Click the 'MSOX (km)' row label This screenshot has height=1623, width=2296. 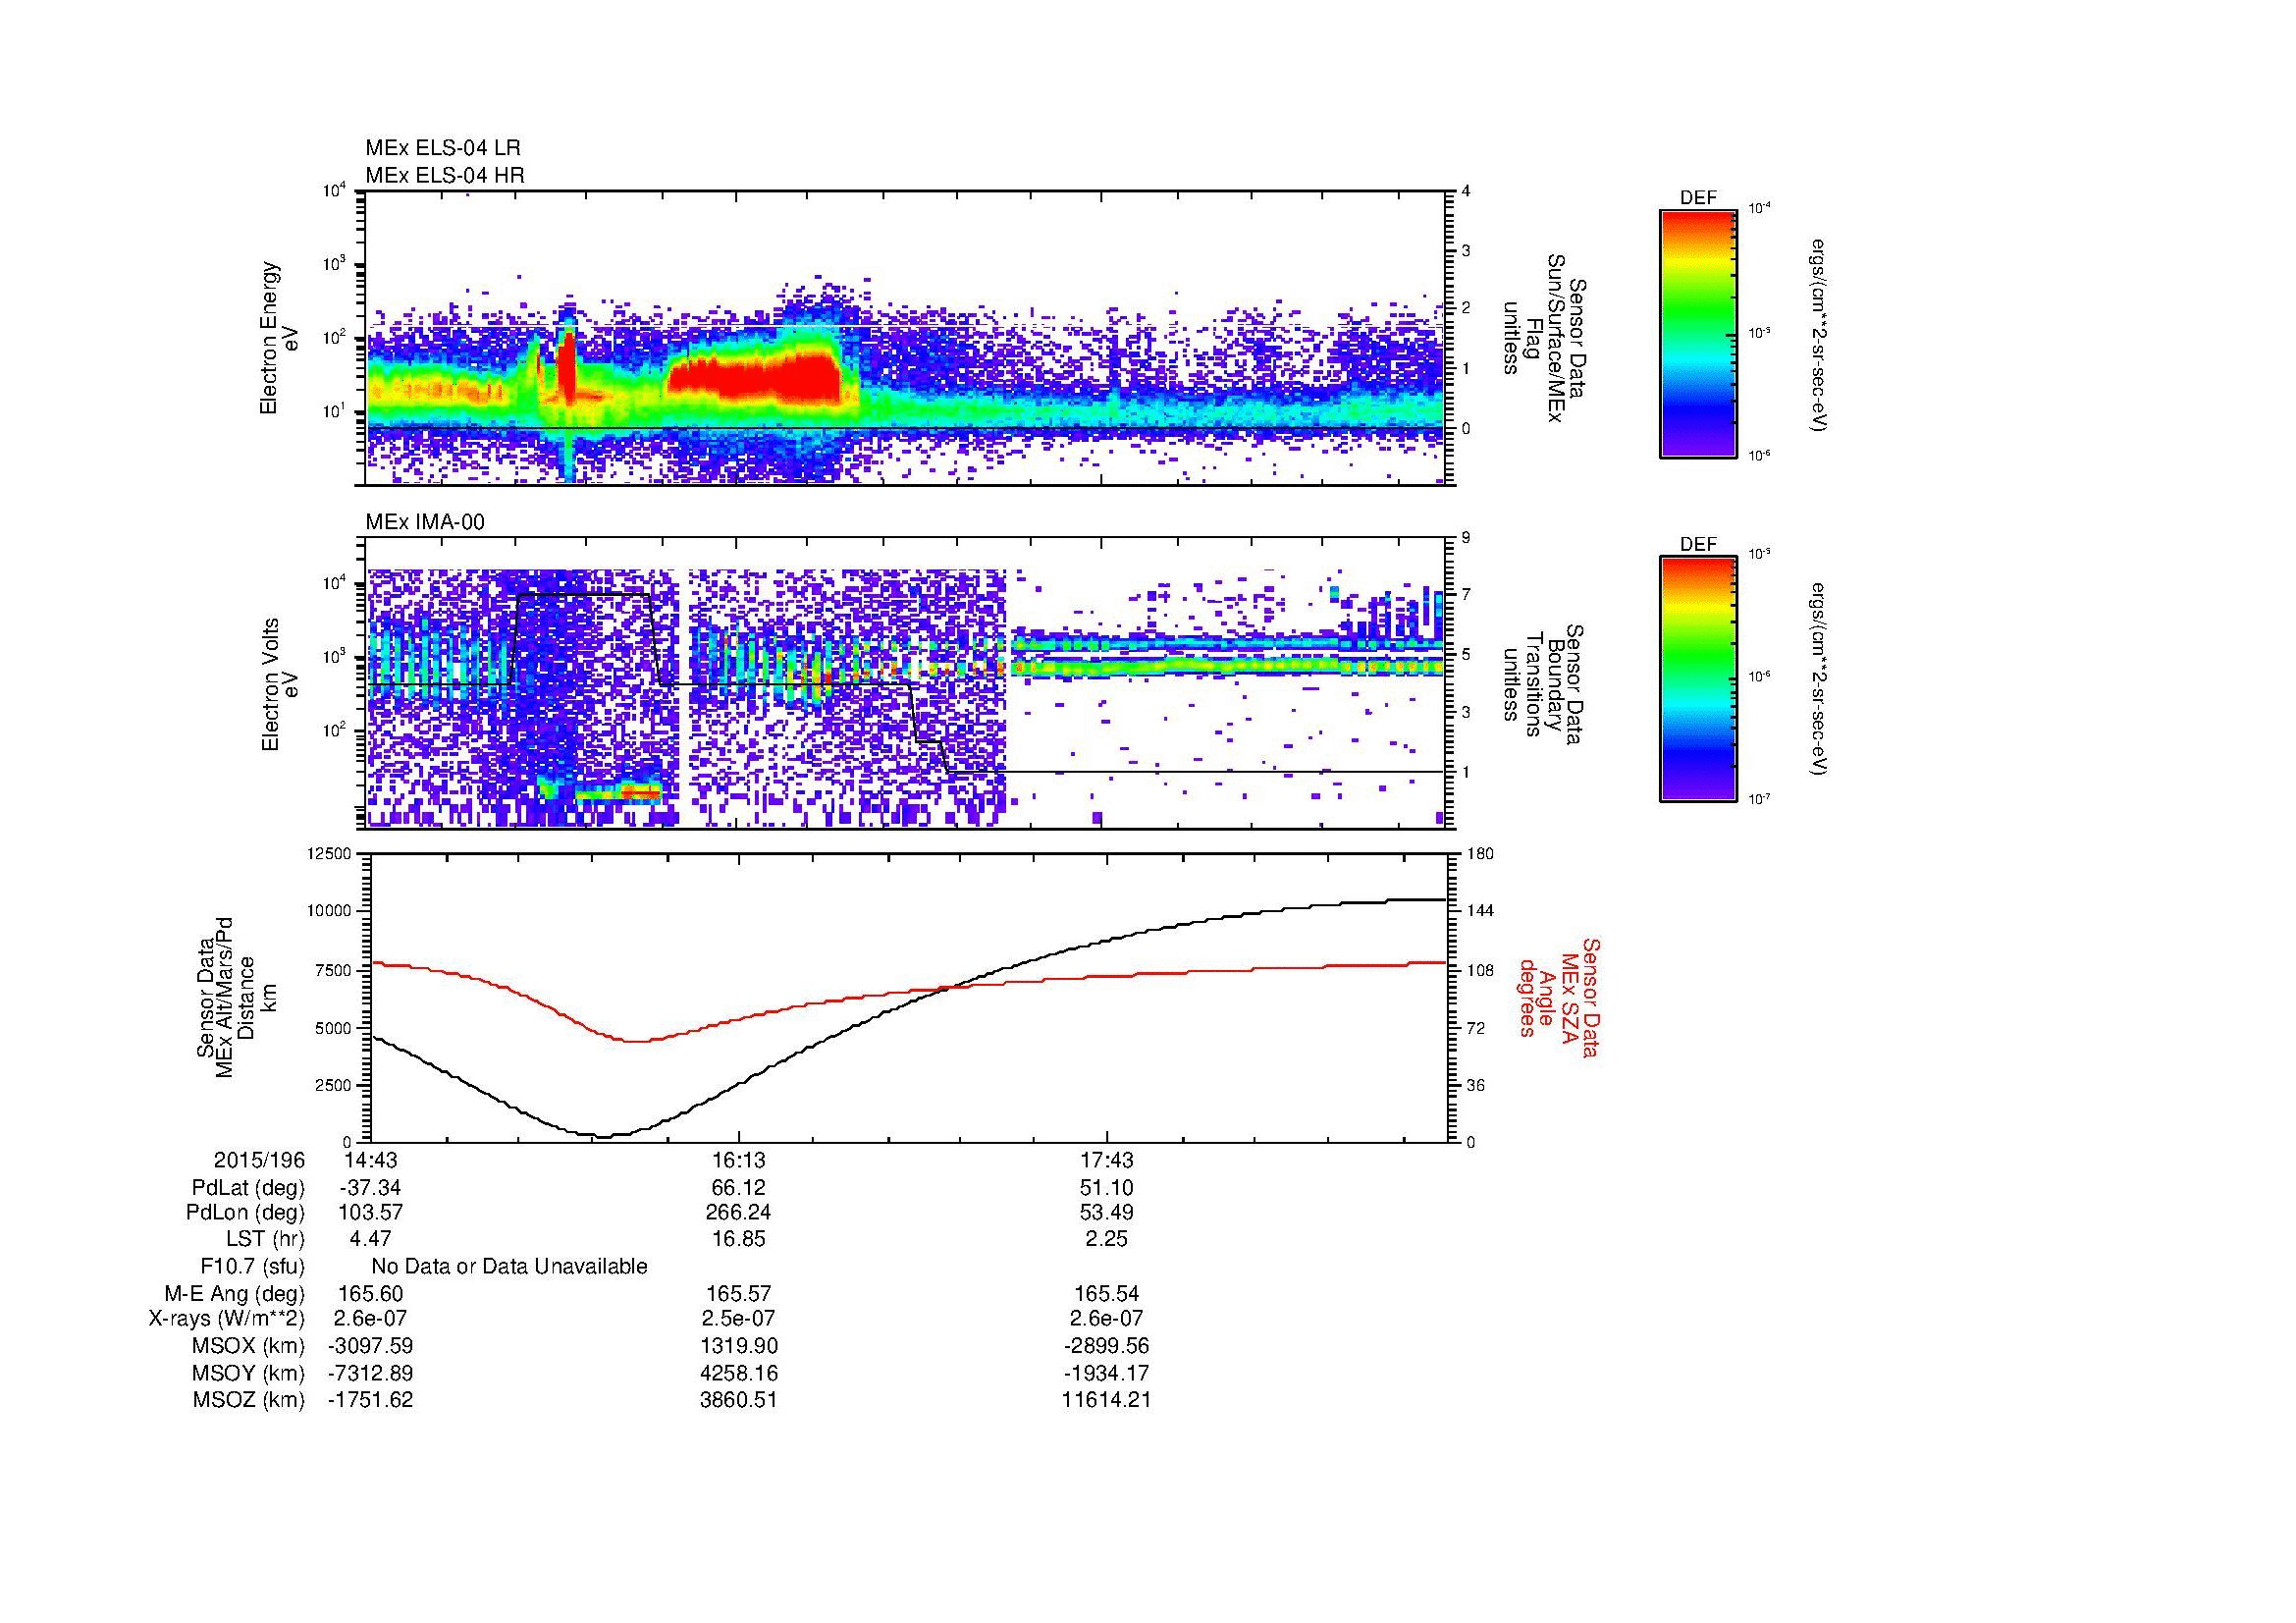248,1346
